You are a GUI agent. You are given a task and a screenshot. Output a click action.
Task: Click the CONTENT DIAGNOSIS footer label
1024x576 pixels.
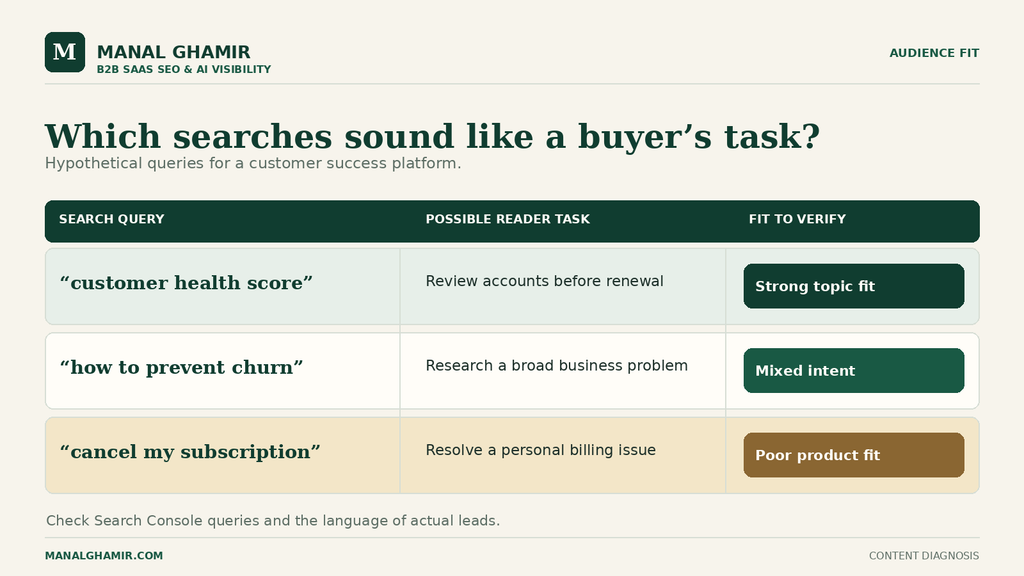pos(923,556)
